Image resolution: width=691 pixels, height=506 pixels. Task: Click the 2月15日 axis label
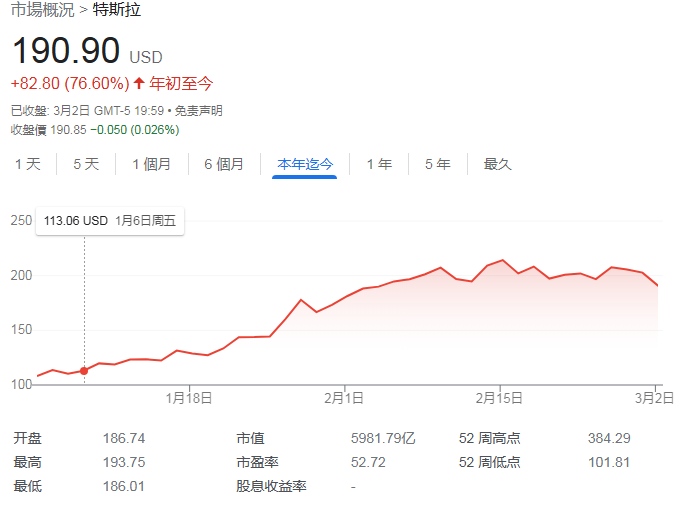499,398
